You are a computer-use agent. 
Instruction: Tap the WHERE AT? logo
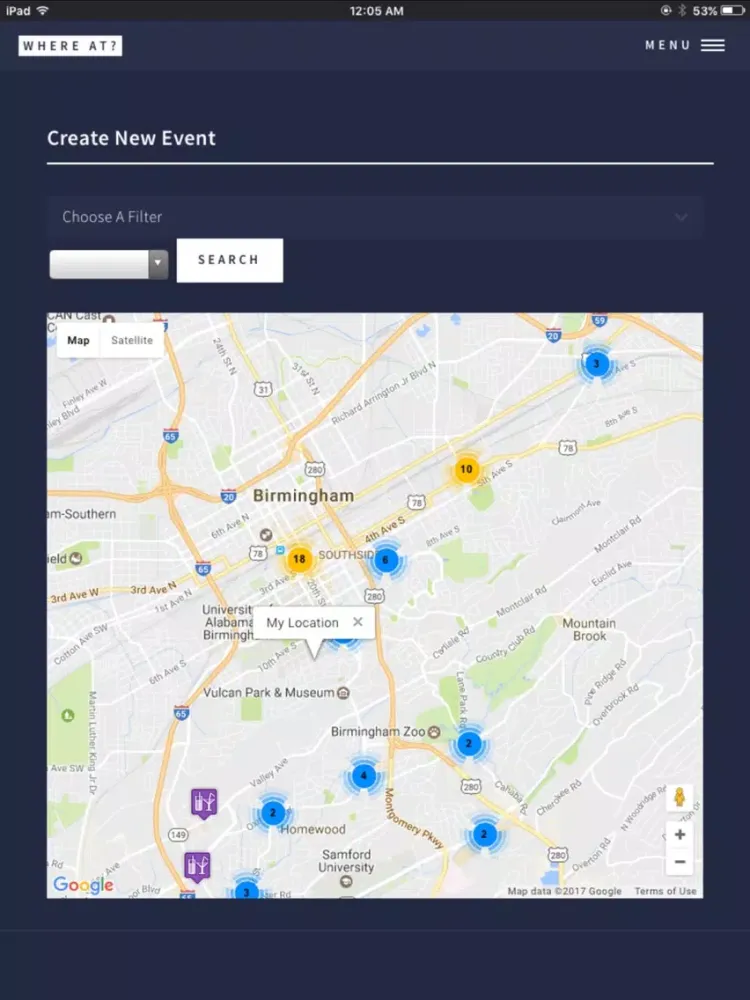click(70, 46)
